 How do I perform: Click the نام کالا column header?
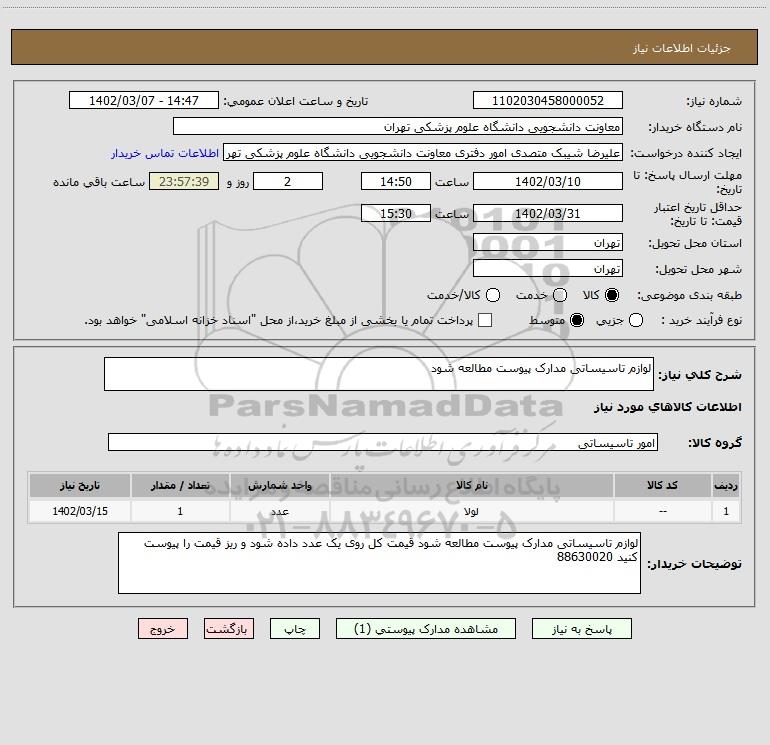[x=471, y=485]
